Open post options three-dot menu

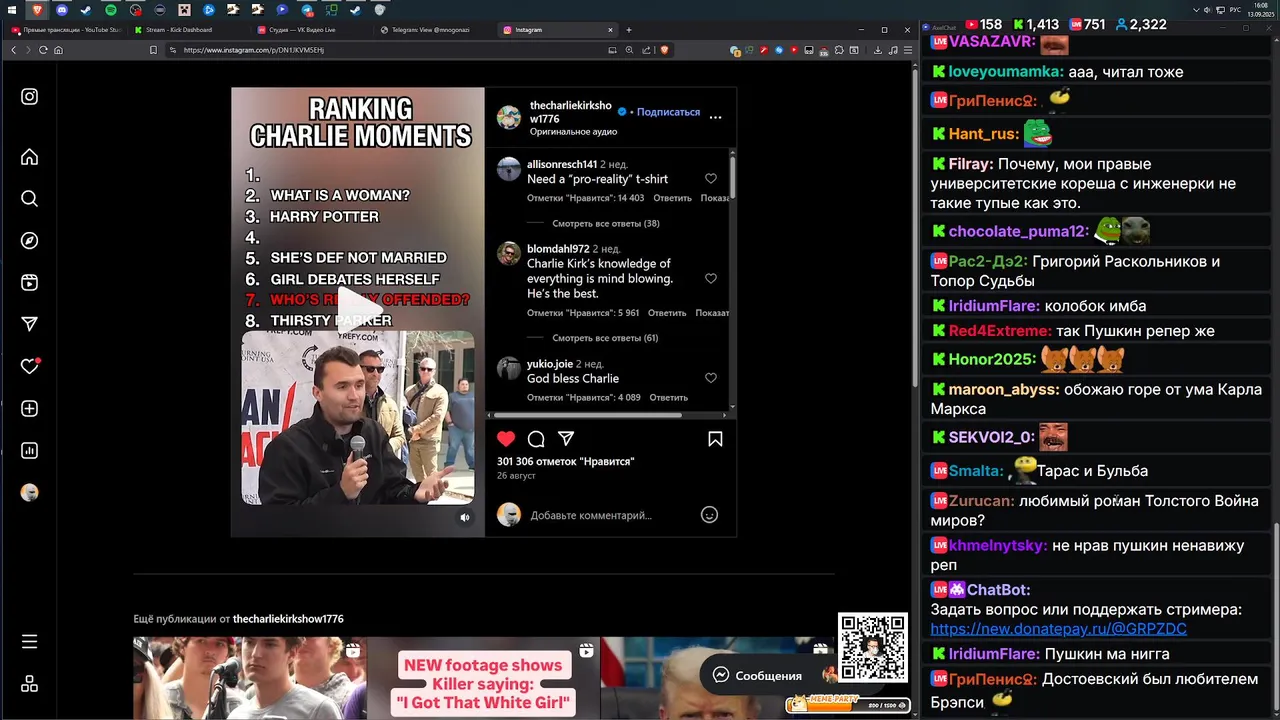(715, 117)
